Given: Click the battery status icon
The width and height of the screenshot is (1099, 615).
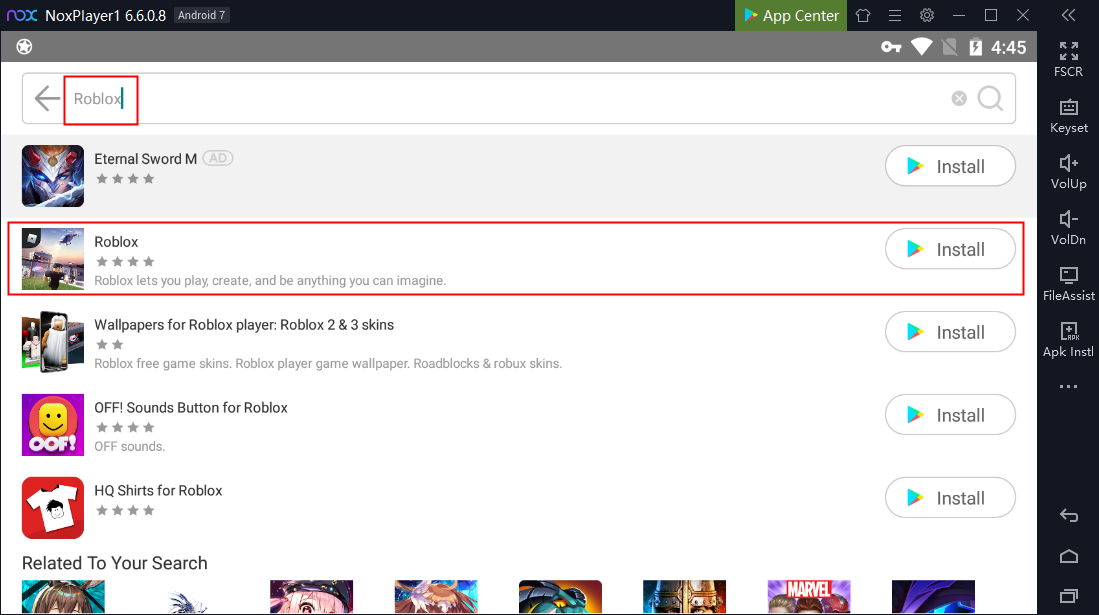Looking at the screenshot, I should 976,47.
